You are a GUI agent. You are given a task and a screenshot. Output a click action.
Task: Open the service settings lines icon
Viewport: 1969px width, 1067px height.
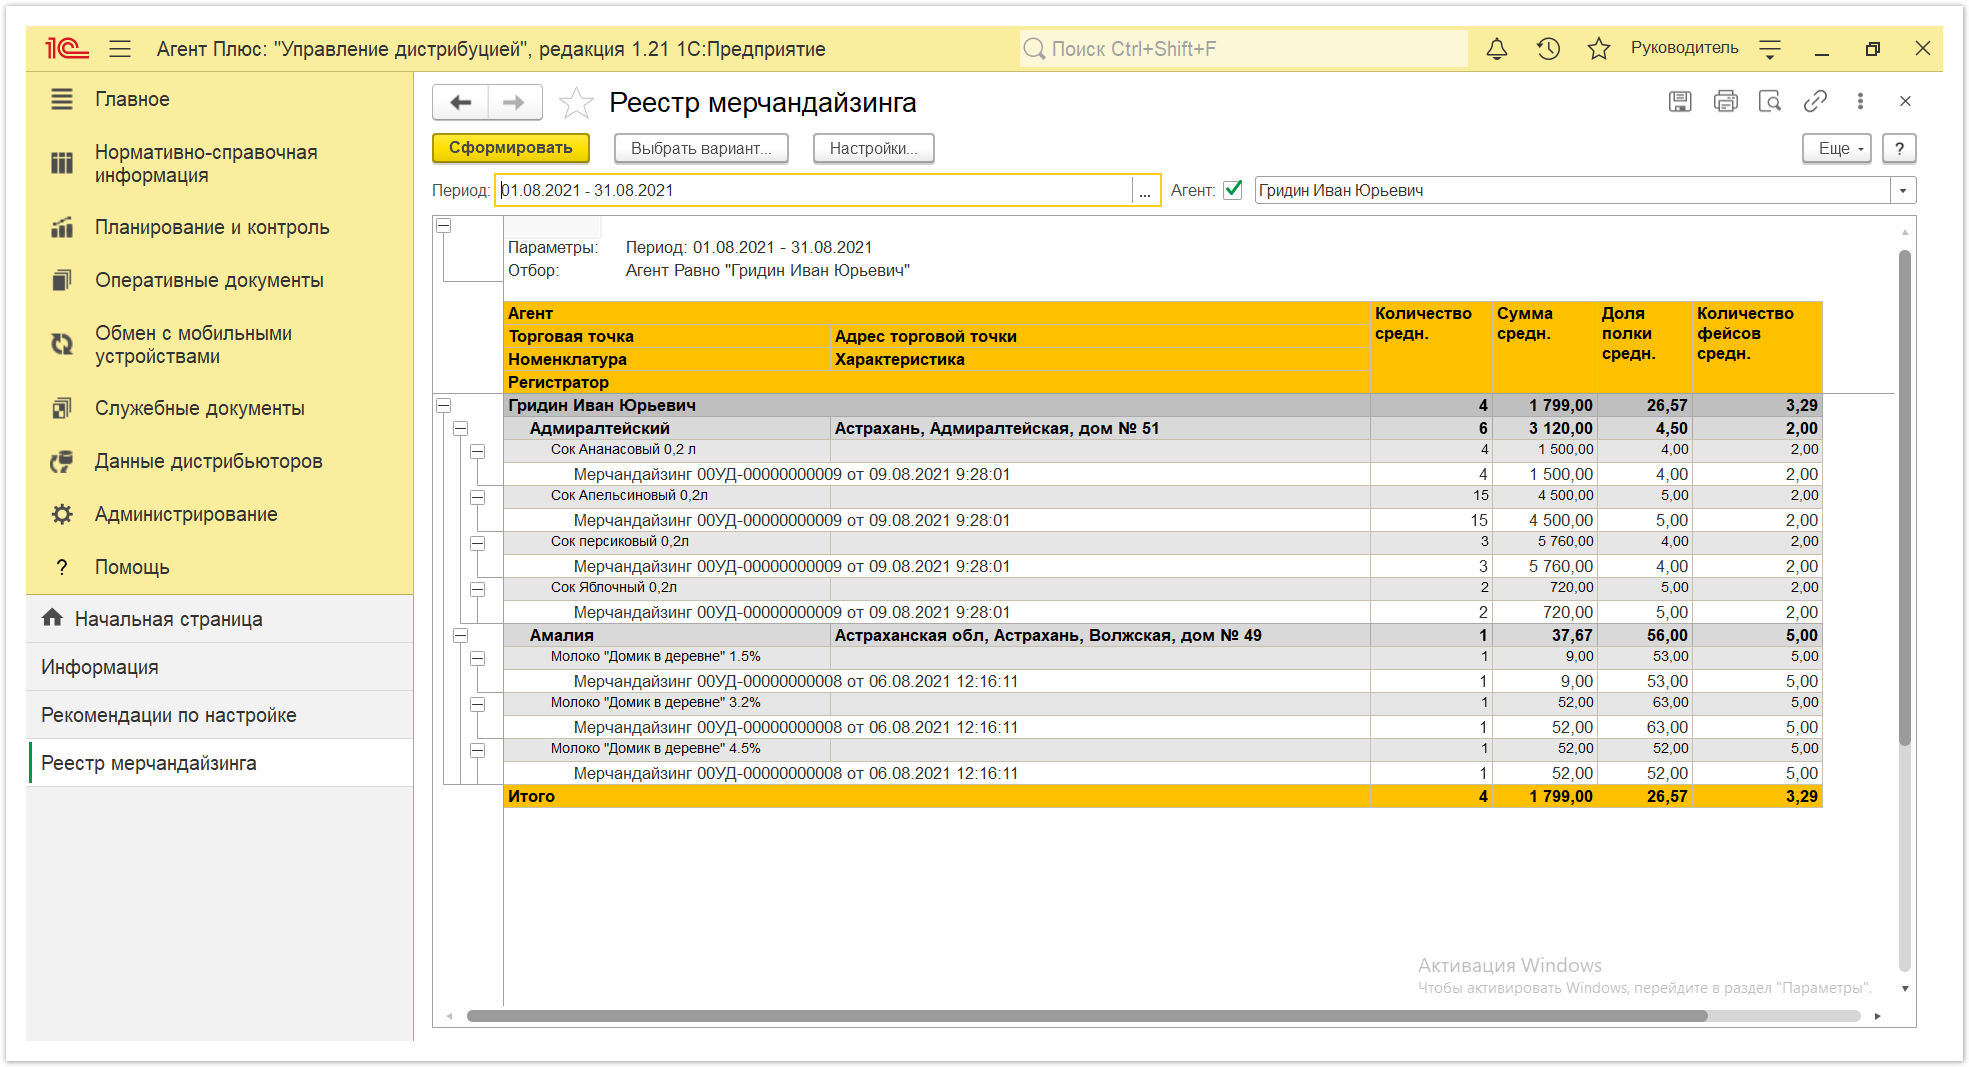pos(1770,48)
